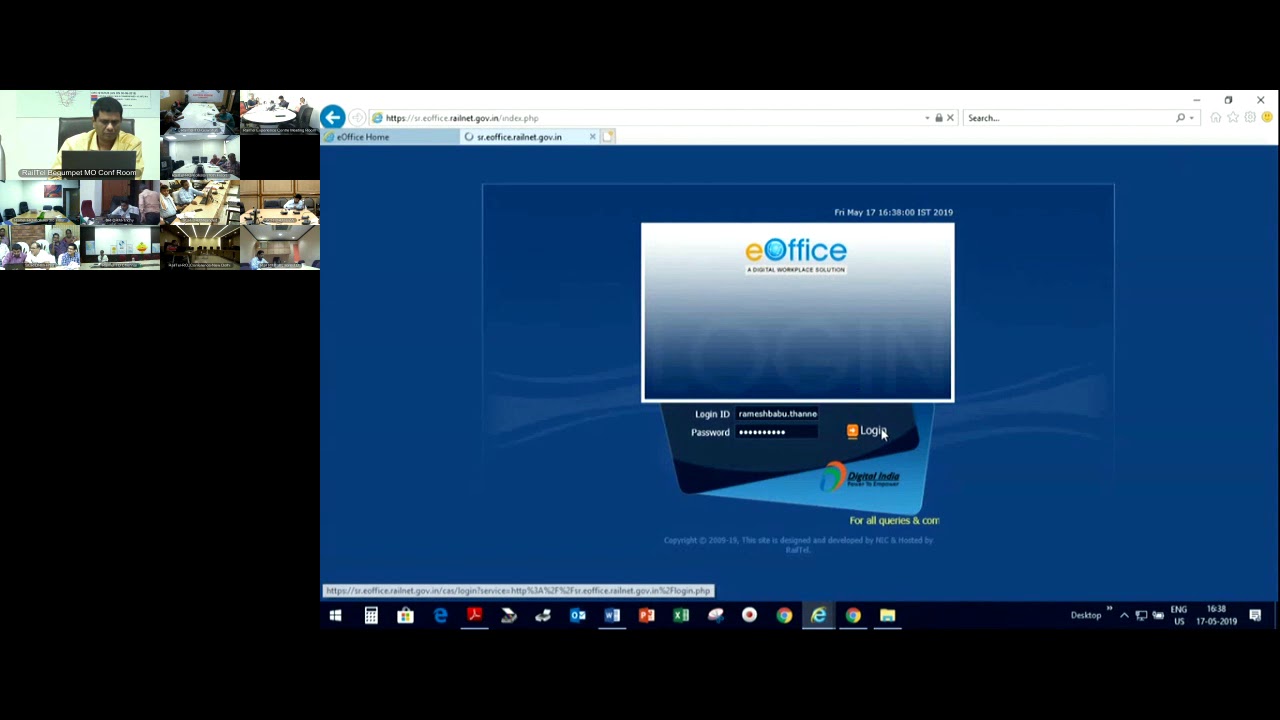Image resolution: width=1280 pixels, height=720 pixels.
Task: Click the browser Forward arrow button
Action: click(x=357, y=118)
